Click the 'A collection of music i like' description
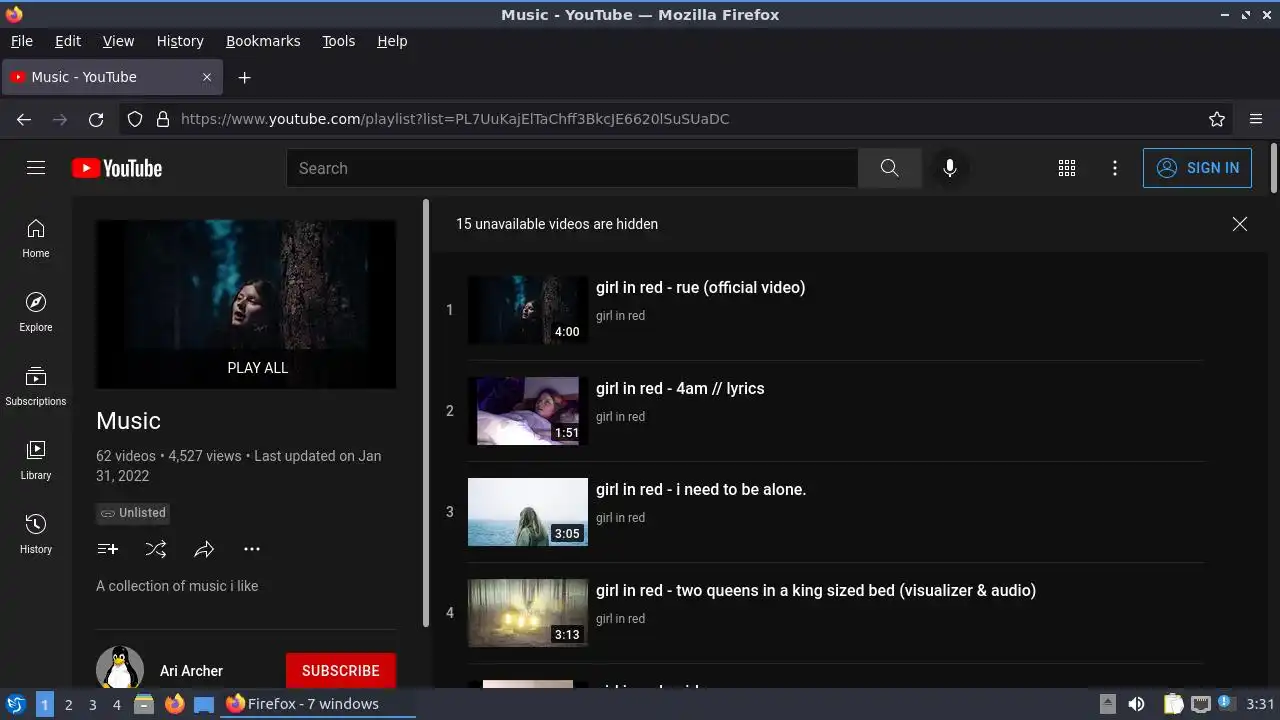The image size is (1280, 720). click(177, 586)
